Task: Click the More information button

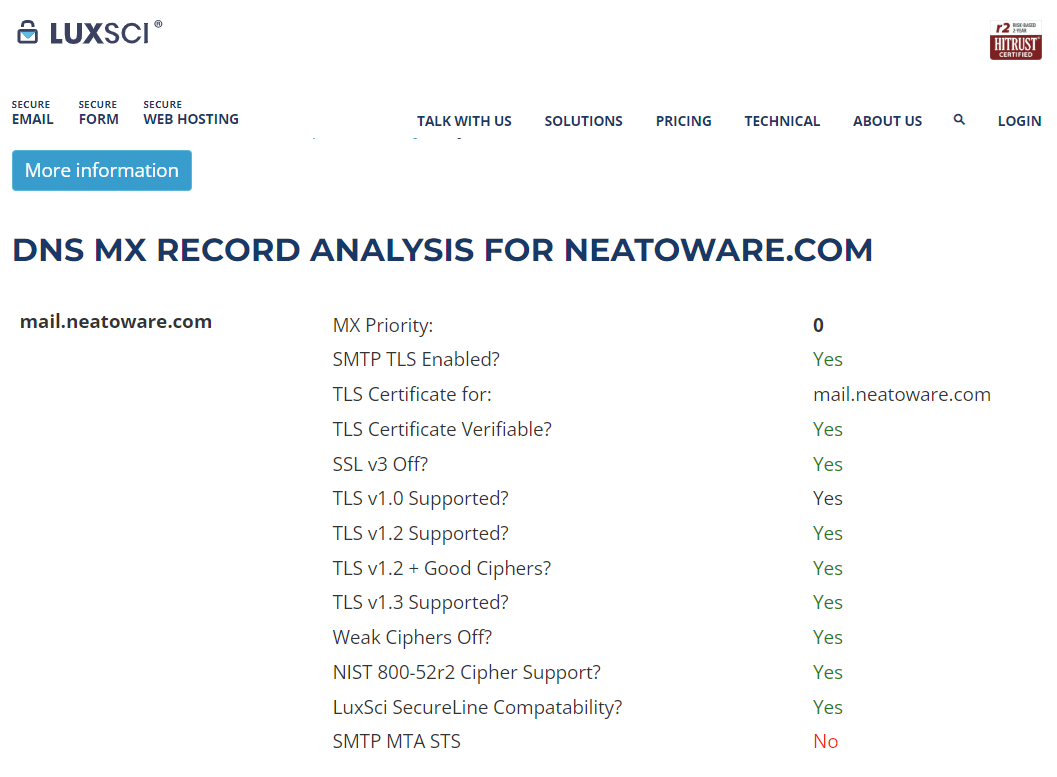Action: tap(102, 170)
